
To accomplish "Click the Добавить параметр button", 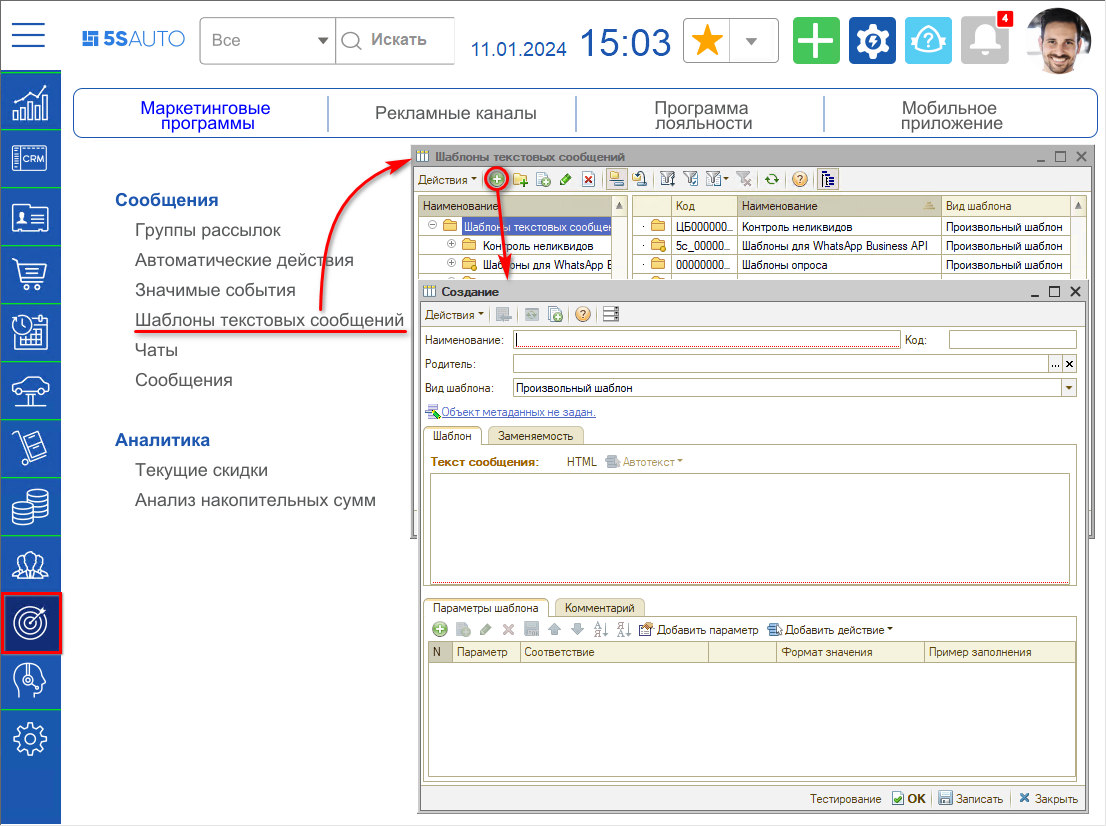I will pos(699,629).
